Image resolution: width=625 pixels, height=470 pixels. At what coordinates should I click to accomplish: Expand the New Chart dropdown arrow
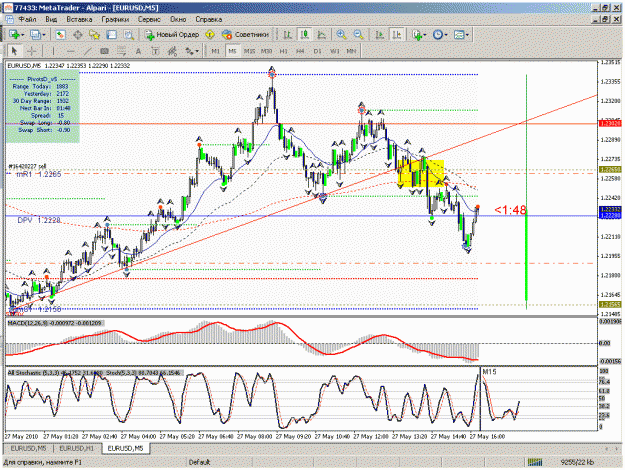[22, 35]
